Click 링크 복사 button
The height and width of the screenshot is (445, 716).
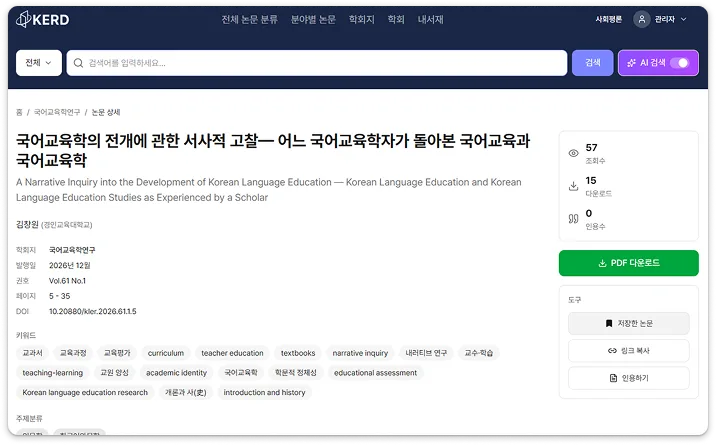pyautogui.click(x=629, y=351)
